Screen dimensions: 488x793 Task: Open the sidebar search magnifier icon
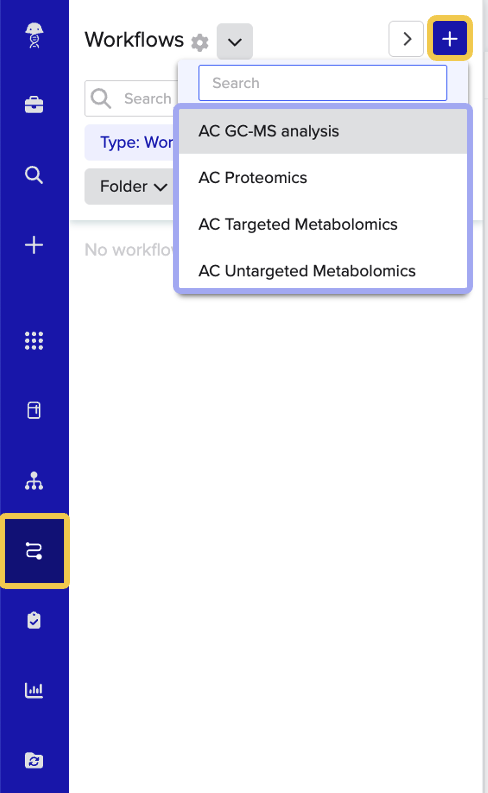pos(34,175)
